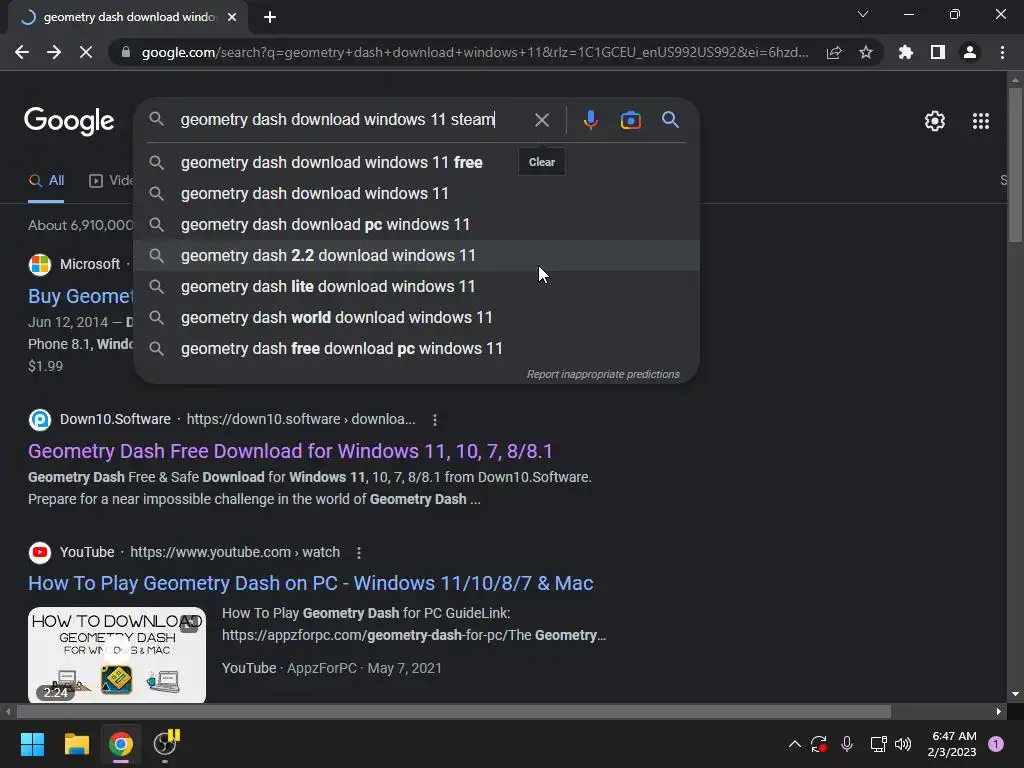The width and height of the screenshot is (1024, 768).
Task: Open Google quick settings gear
Action: pos(935,121)
